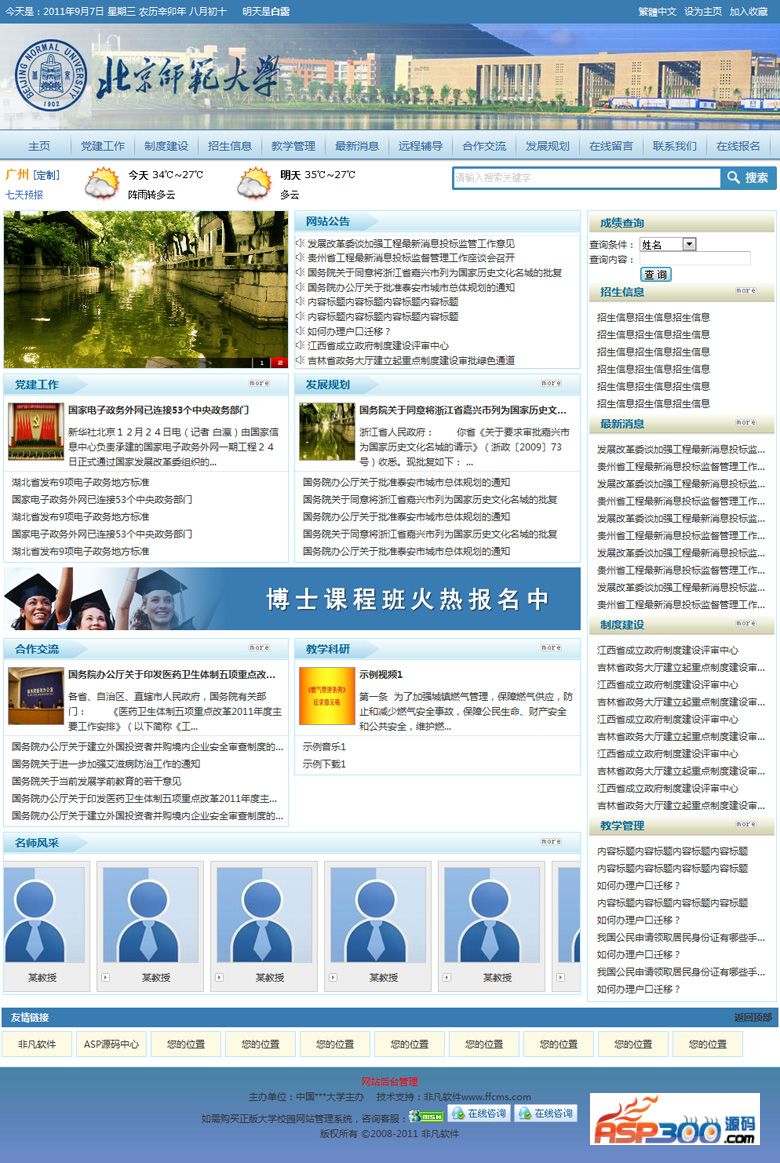Open 'more' for 制度建设 sidebar section

pos(746,624)
